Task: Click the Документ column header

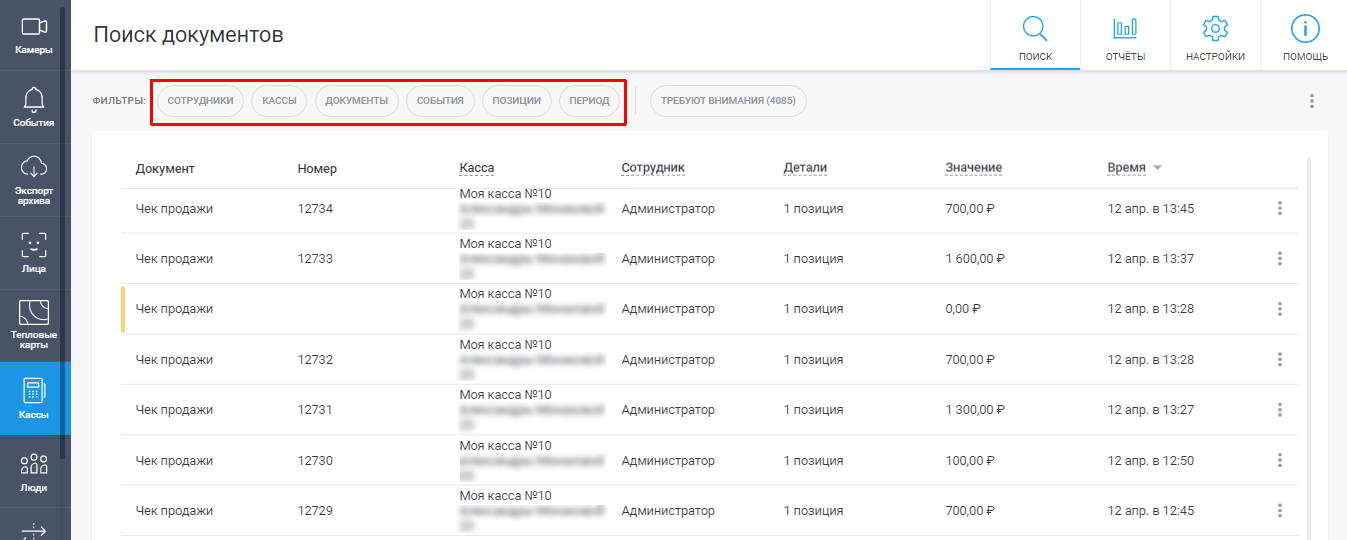Action: (165, 168)
